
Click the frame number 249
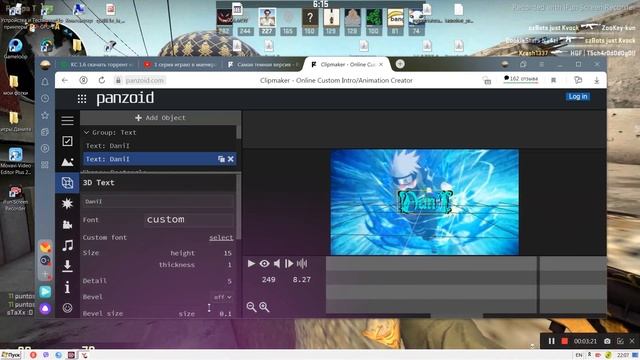click(x=269, y=280)
